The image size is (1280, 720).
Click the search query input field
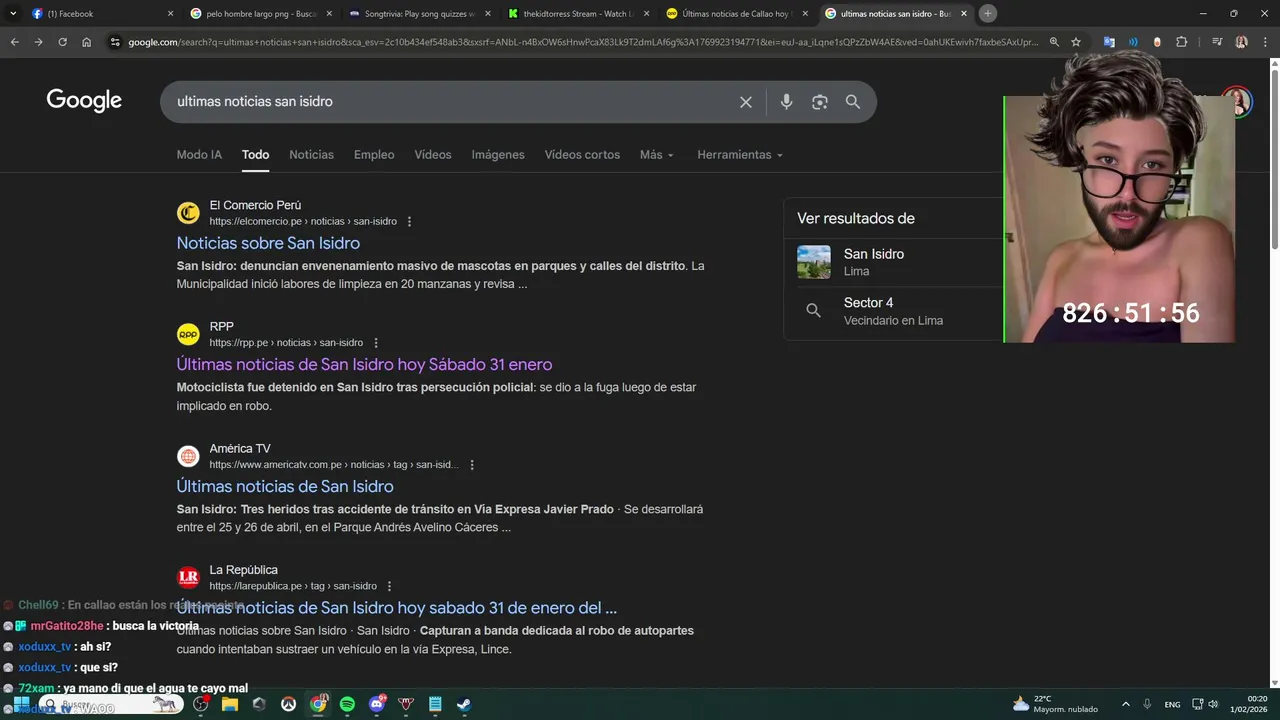(450, 102)
